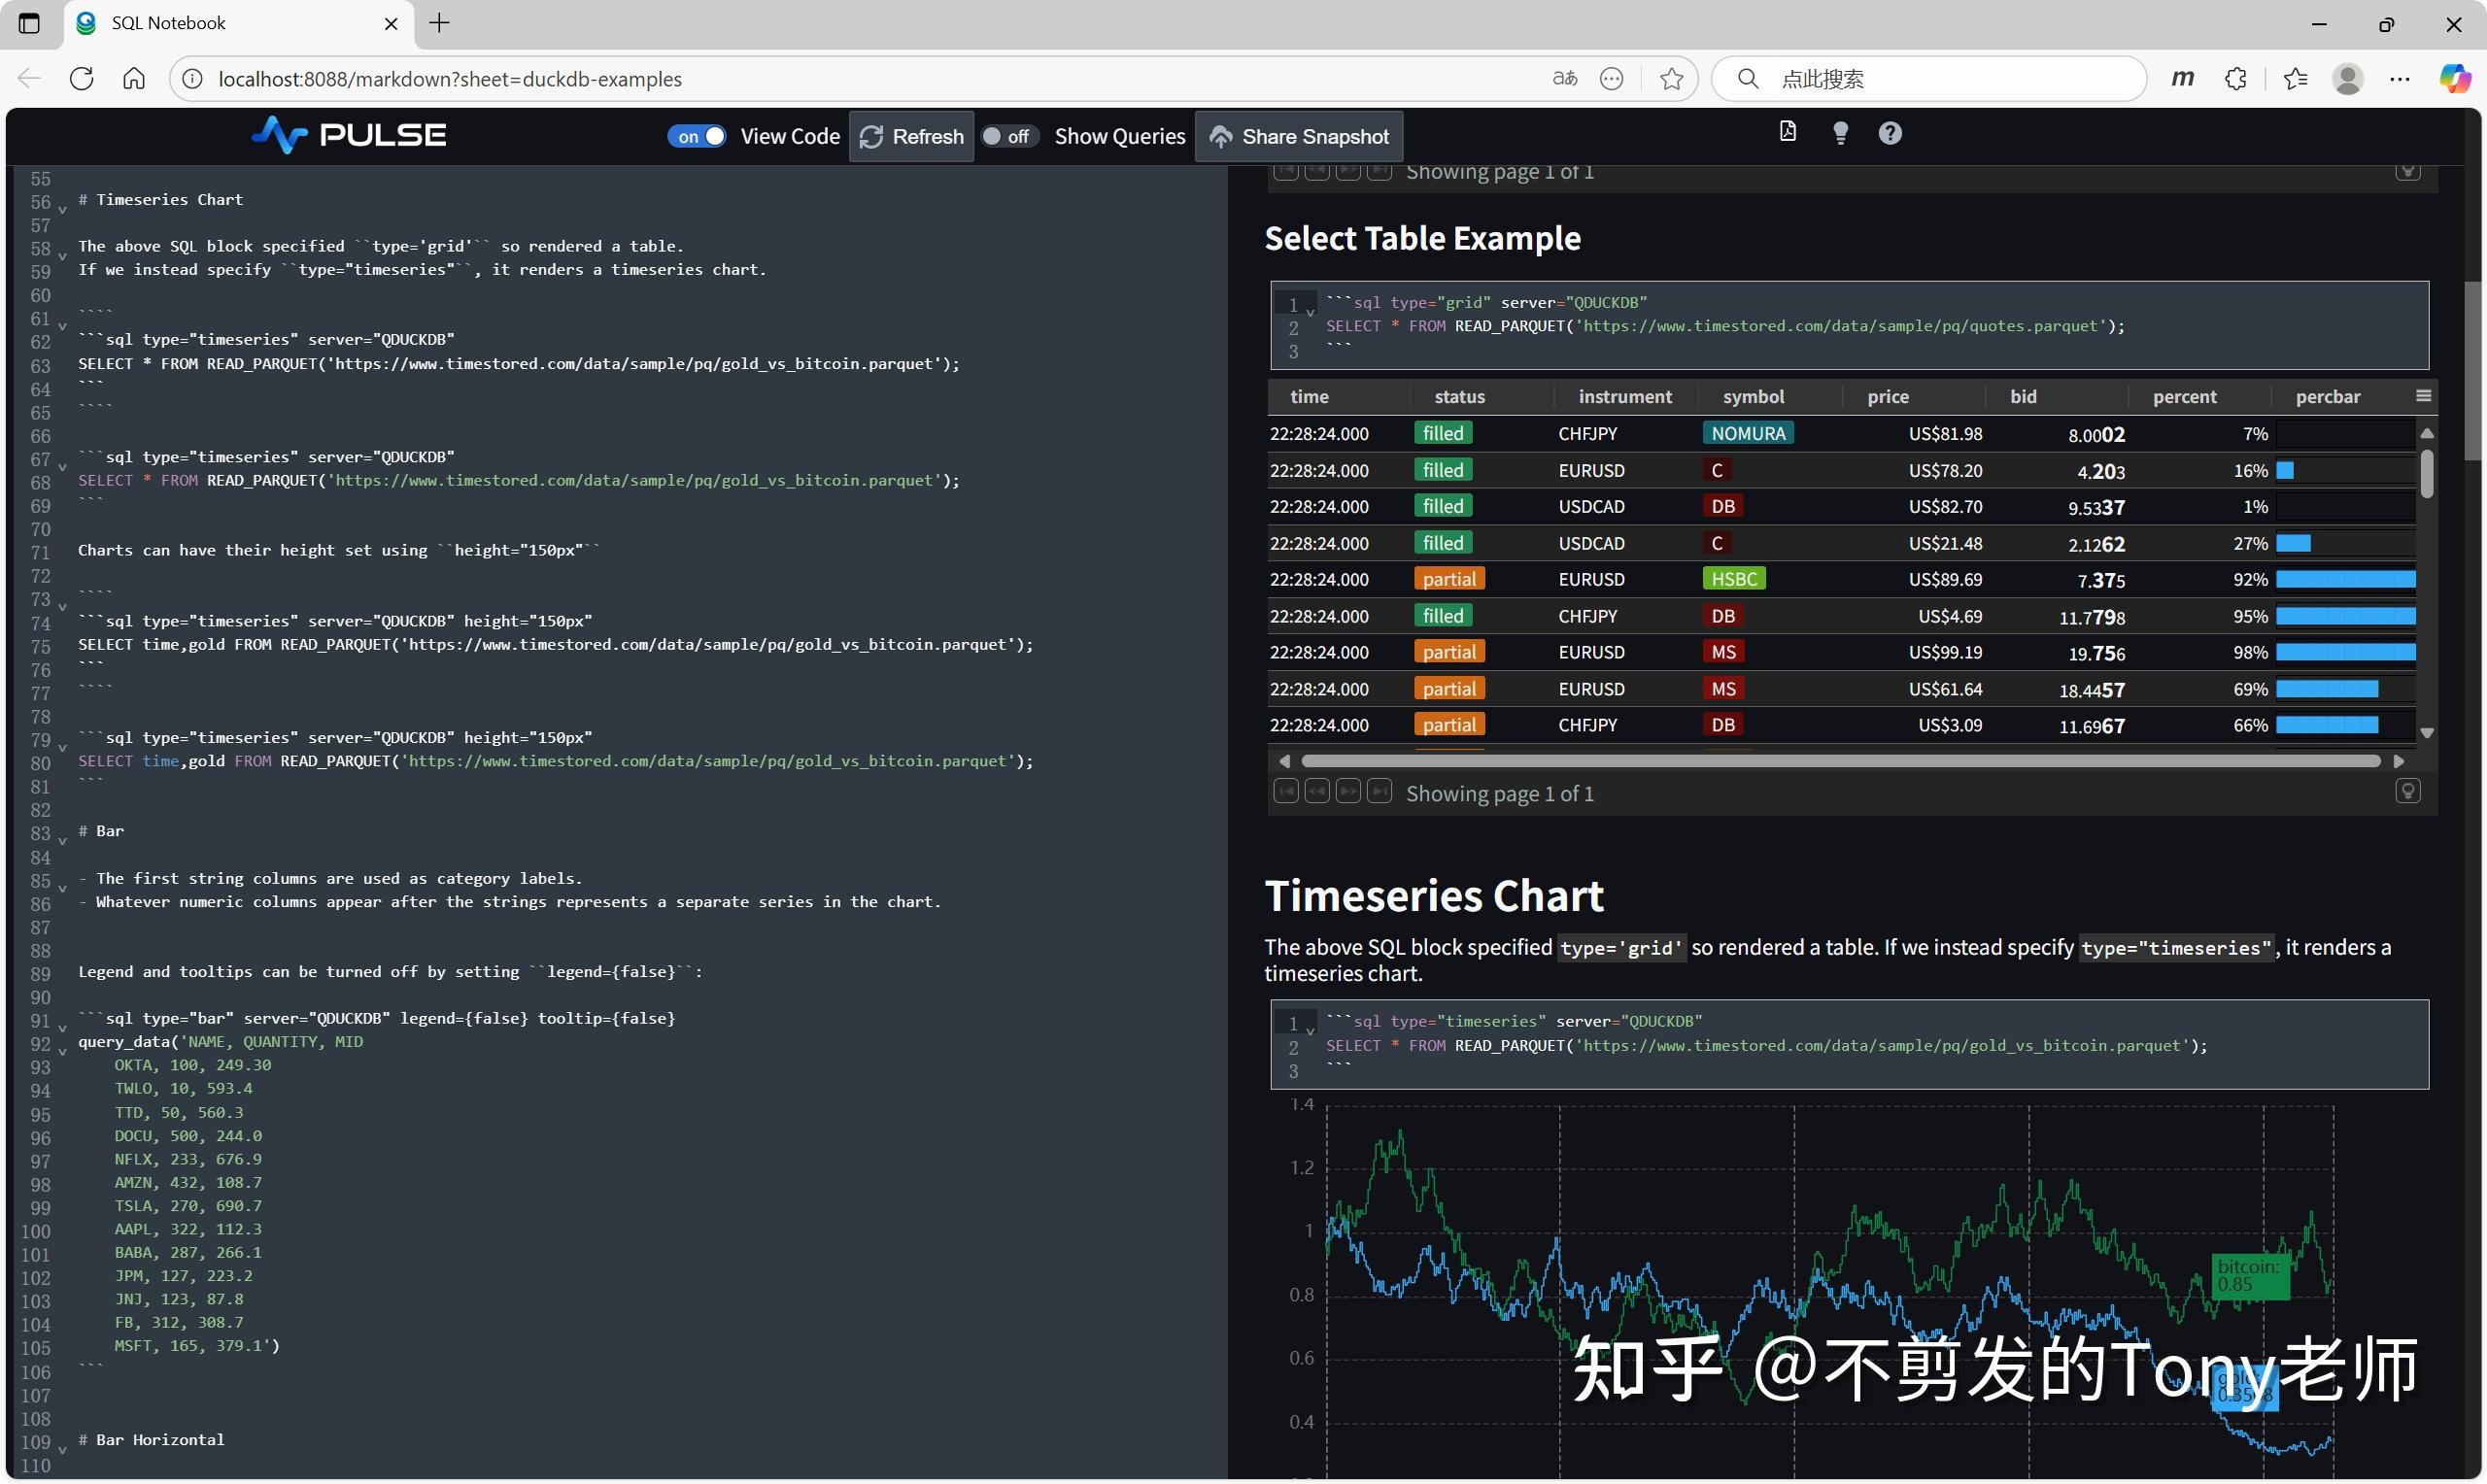Viewport: 2487px width, 1484px height.
Task: Click the Pulse logo in the header
Action: click(347, 134)
